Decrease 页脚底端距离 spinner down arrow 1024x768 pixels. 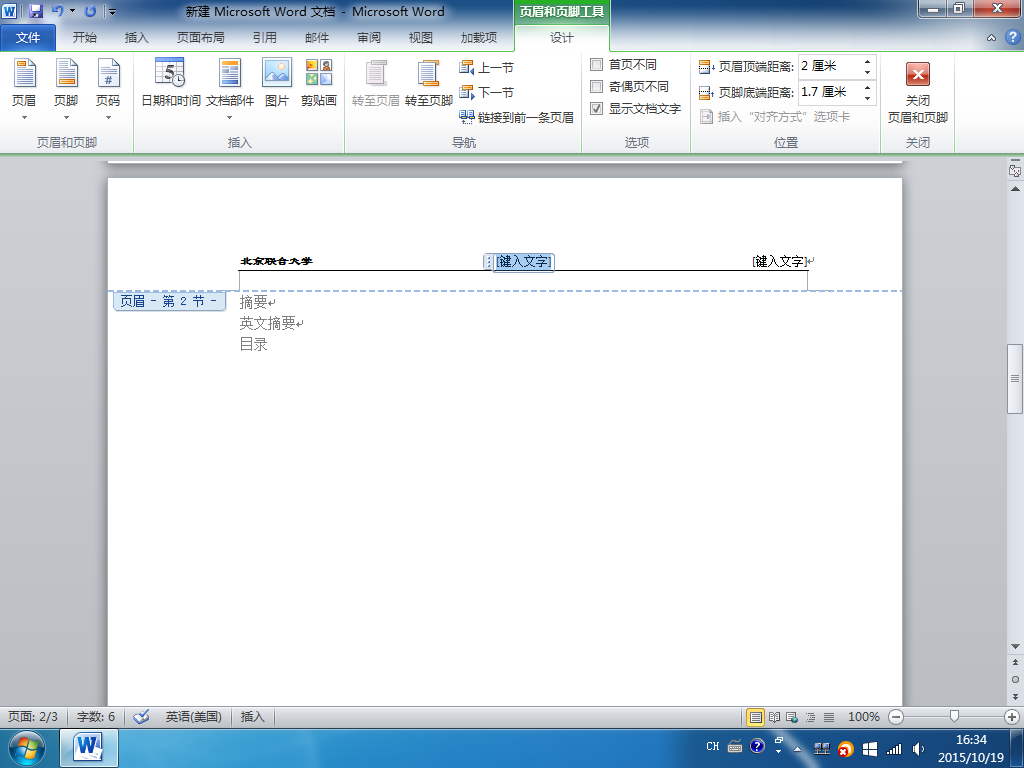click(x=867, y=99)
